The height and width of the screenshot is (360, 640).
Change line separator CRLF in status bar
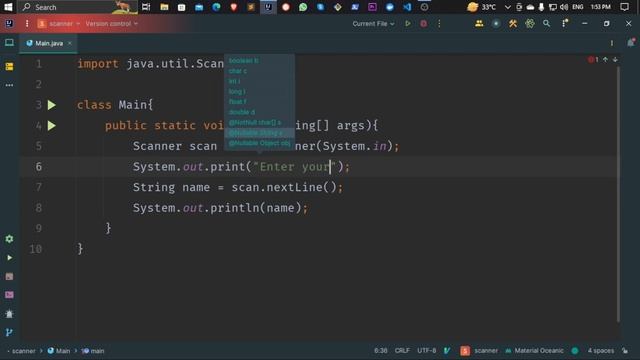coord(402,351)
